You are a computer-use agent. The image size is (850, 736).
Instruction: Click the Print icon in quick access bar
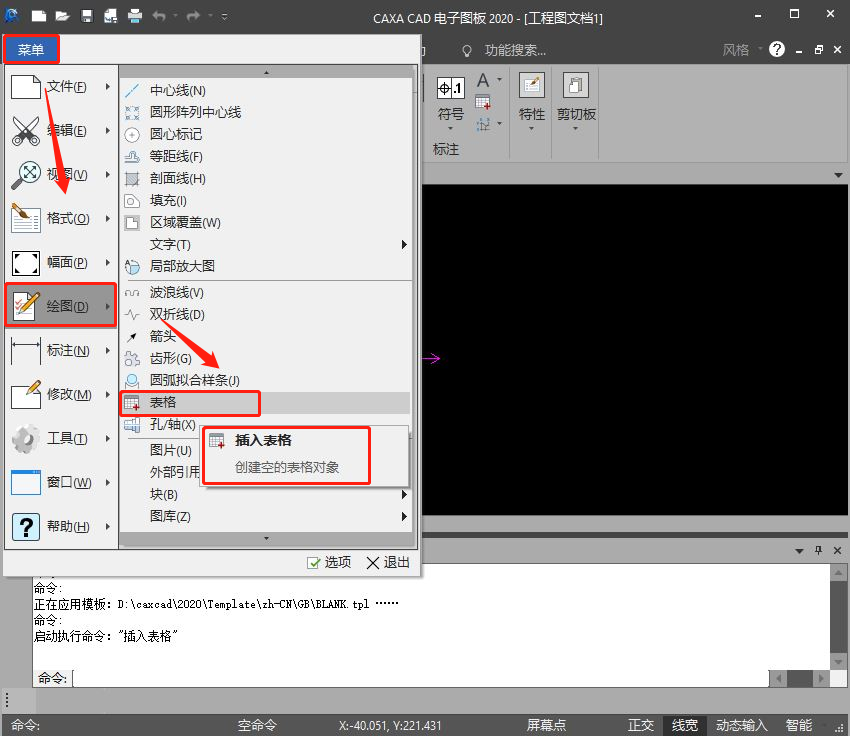(x=135, y=16)
